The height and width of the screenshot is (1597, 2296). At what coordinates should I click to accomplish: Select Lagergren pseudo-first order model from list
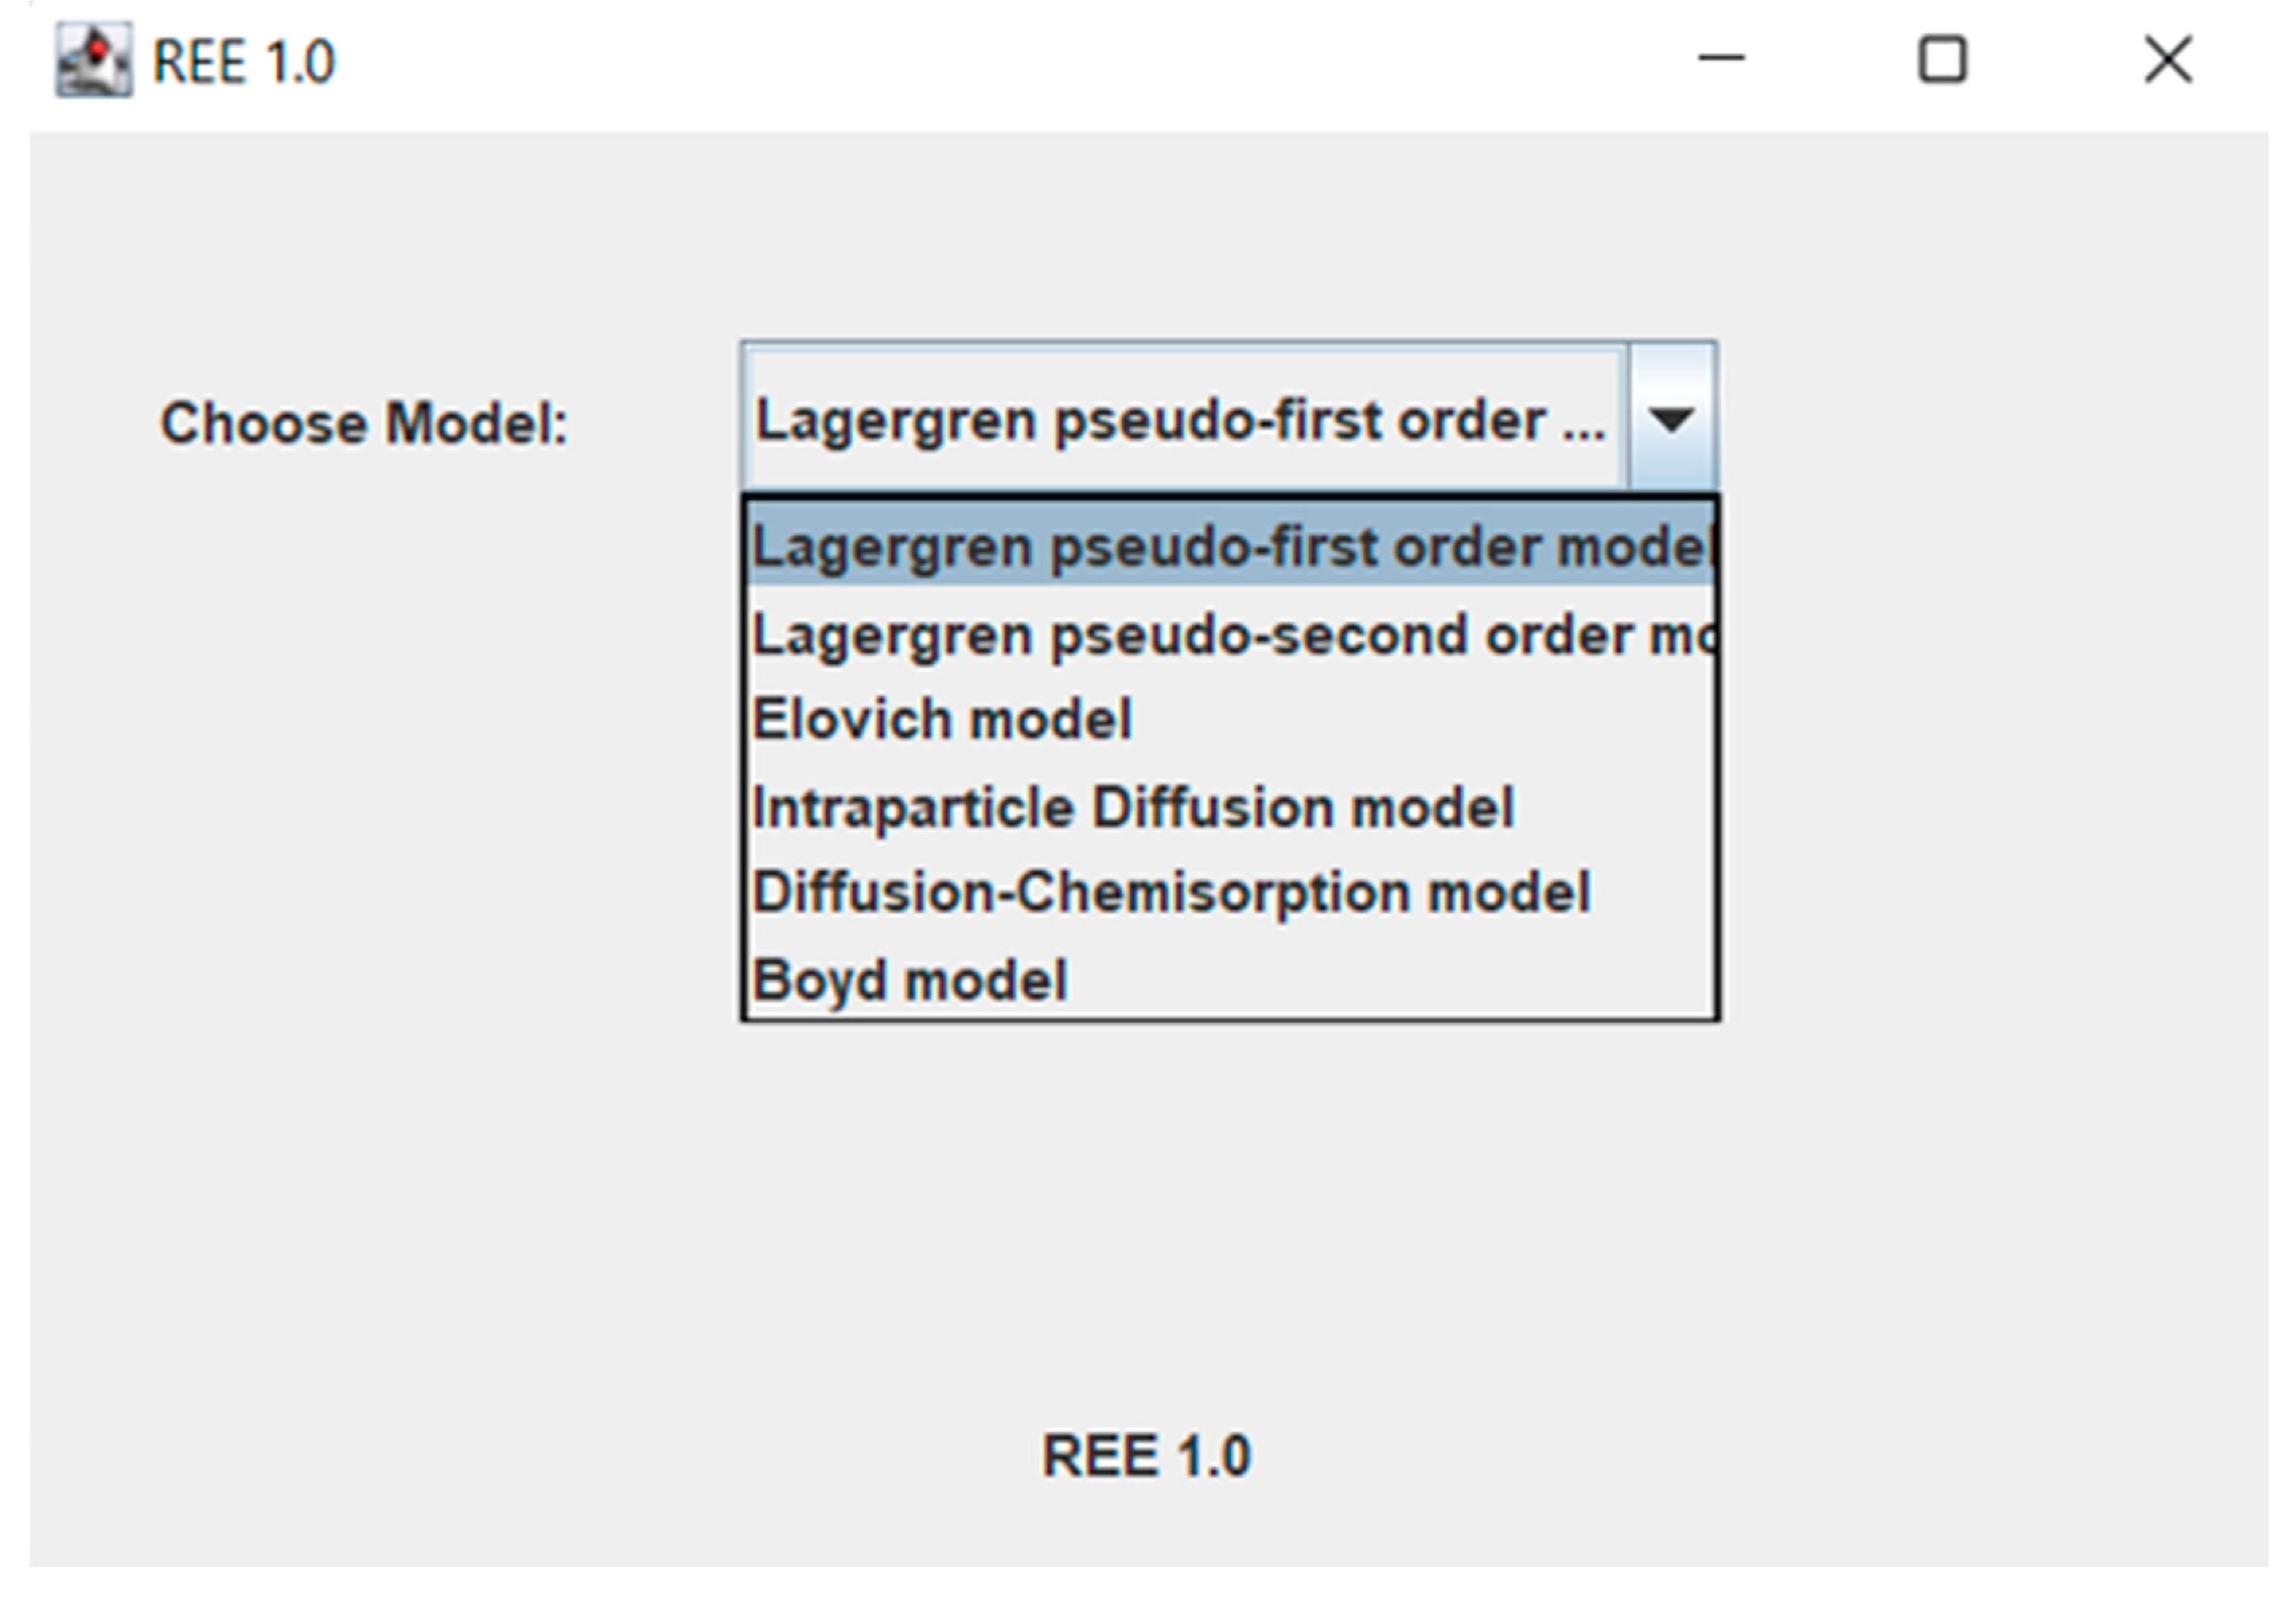coord(1230,546)
